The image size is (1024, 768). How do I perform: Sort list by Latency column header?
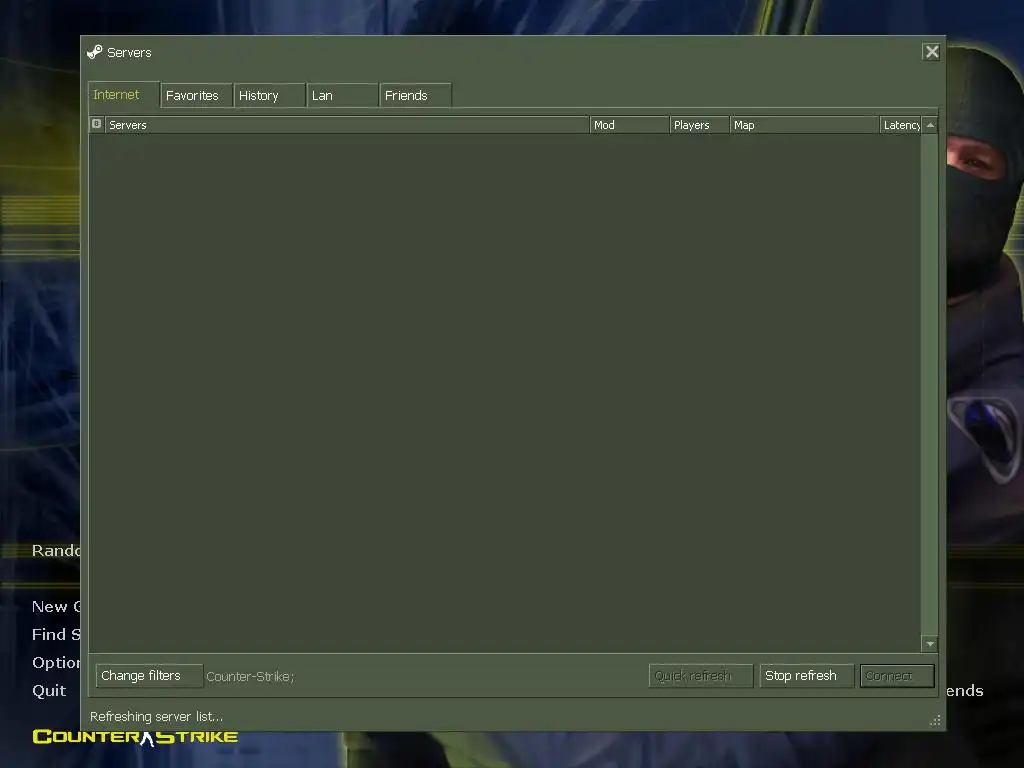coord(901,125)
